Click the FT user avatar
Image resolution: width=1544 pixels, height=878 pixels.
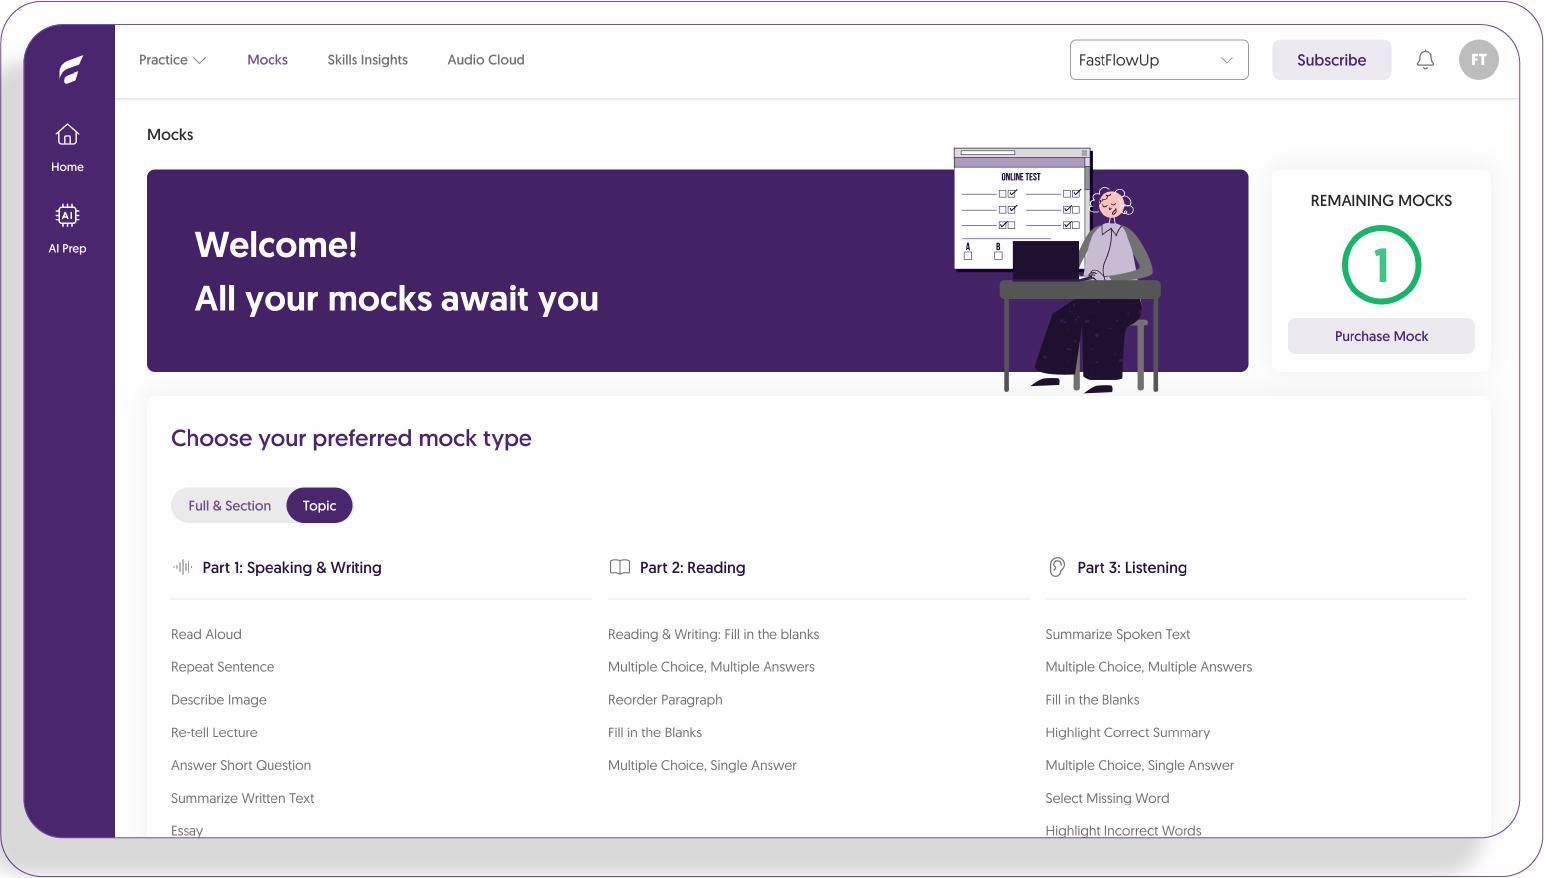point(1478,60)
